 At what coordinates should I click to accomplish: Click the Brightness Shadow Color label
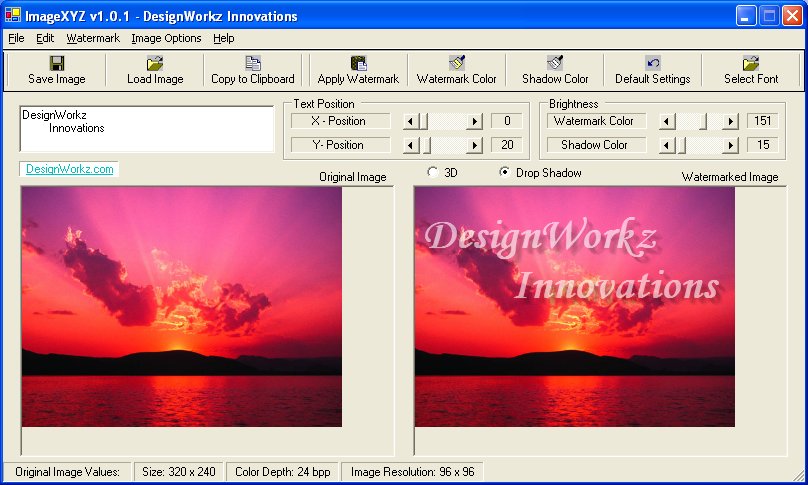[596, 145]
